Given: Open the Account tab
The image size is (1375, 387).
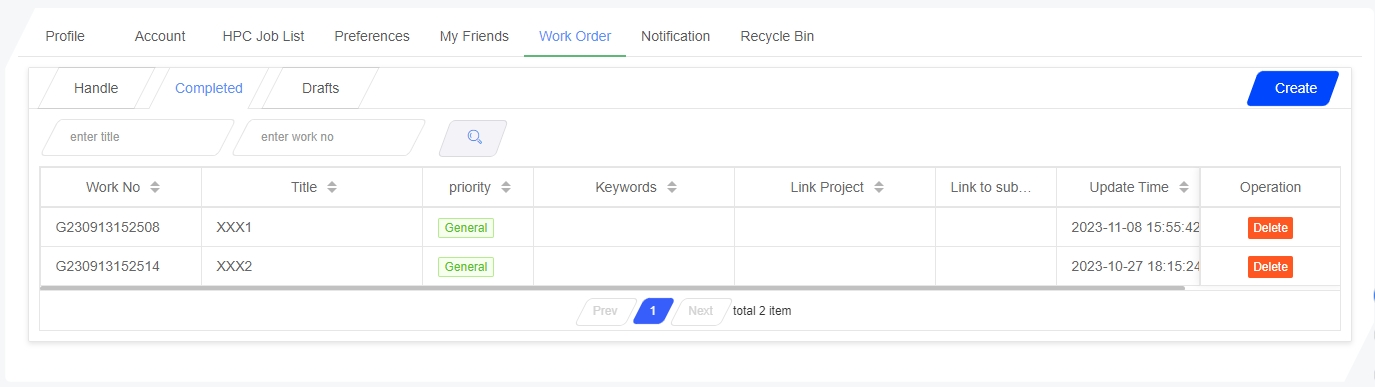Looking at the screenshot, I should click(x=160, y=36).
